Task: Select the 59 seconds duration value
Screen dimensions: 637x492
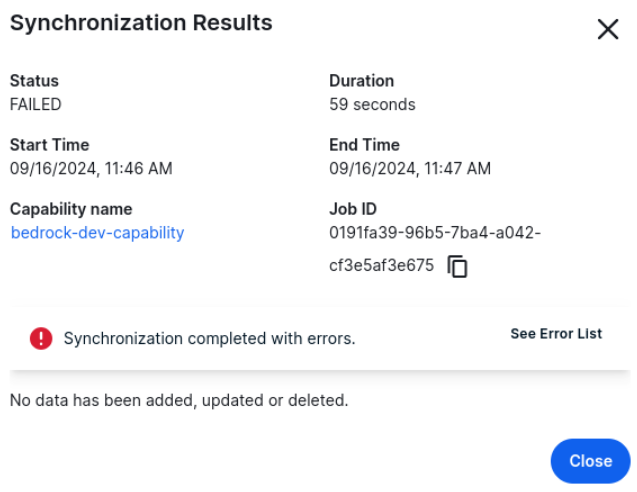Action: tap(372, 104)
